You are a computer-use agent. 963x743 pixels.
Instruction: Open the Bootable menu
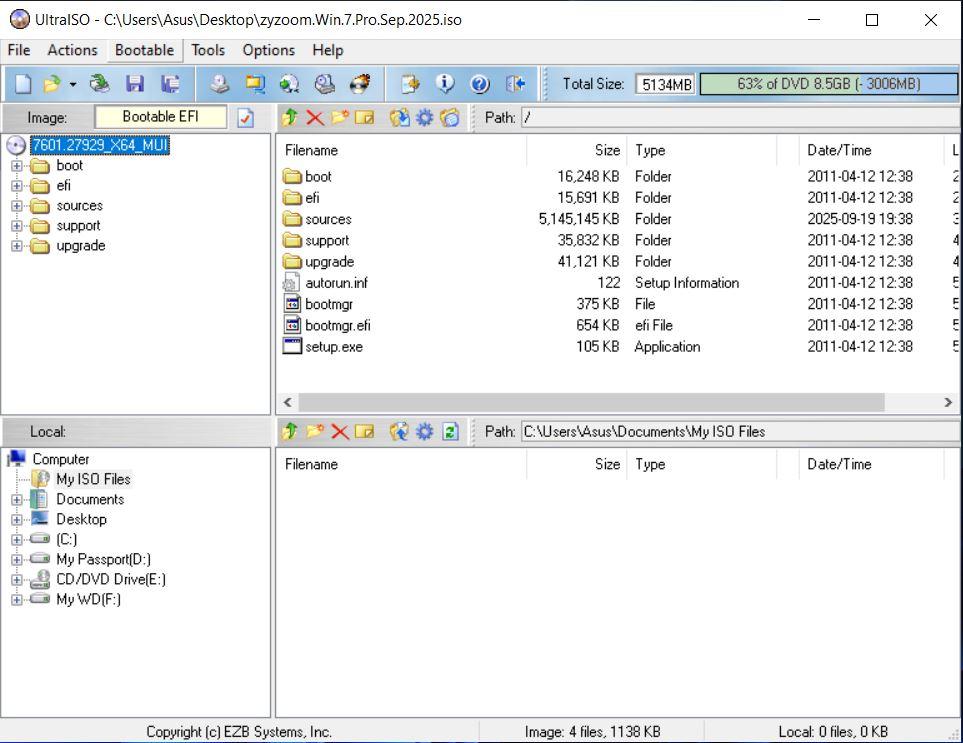pyautogui.click(x=144, y=50)
